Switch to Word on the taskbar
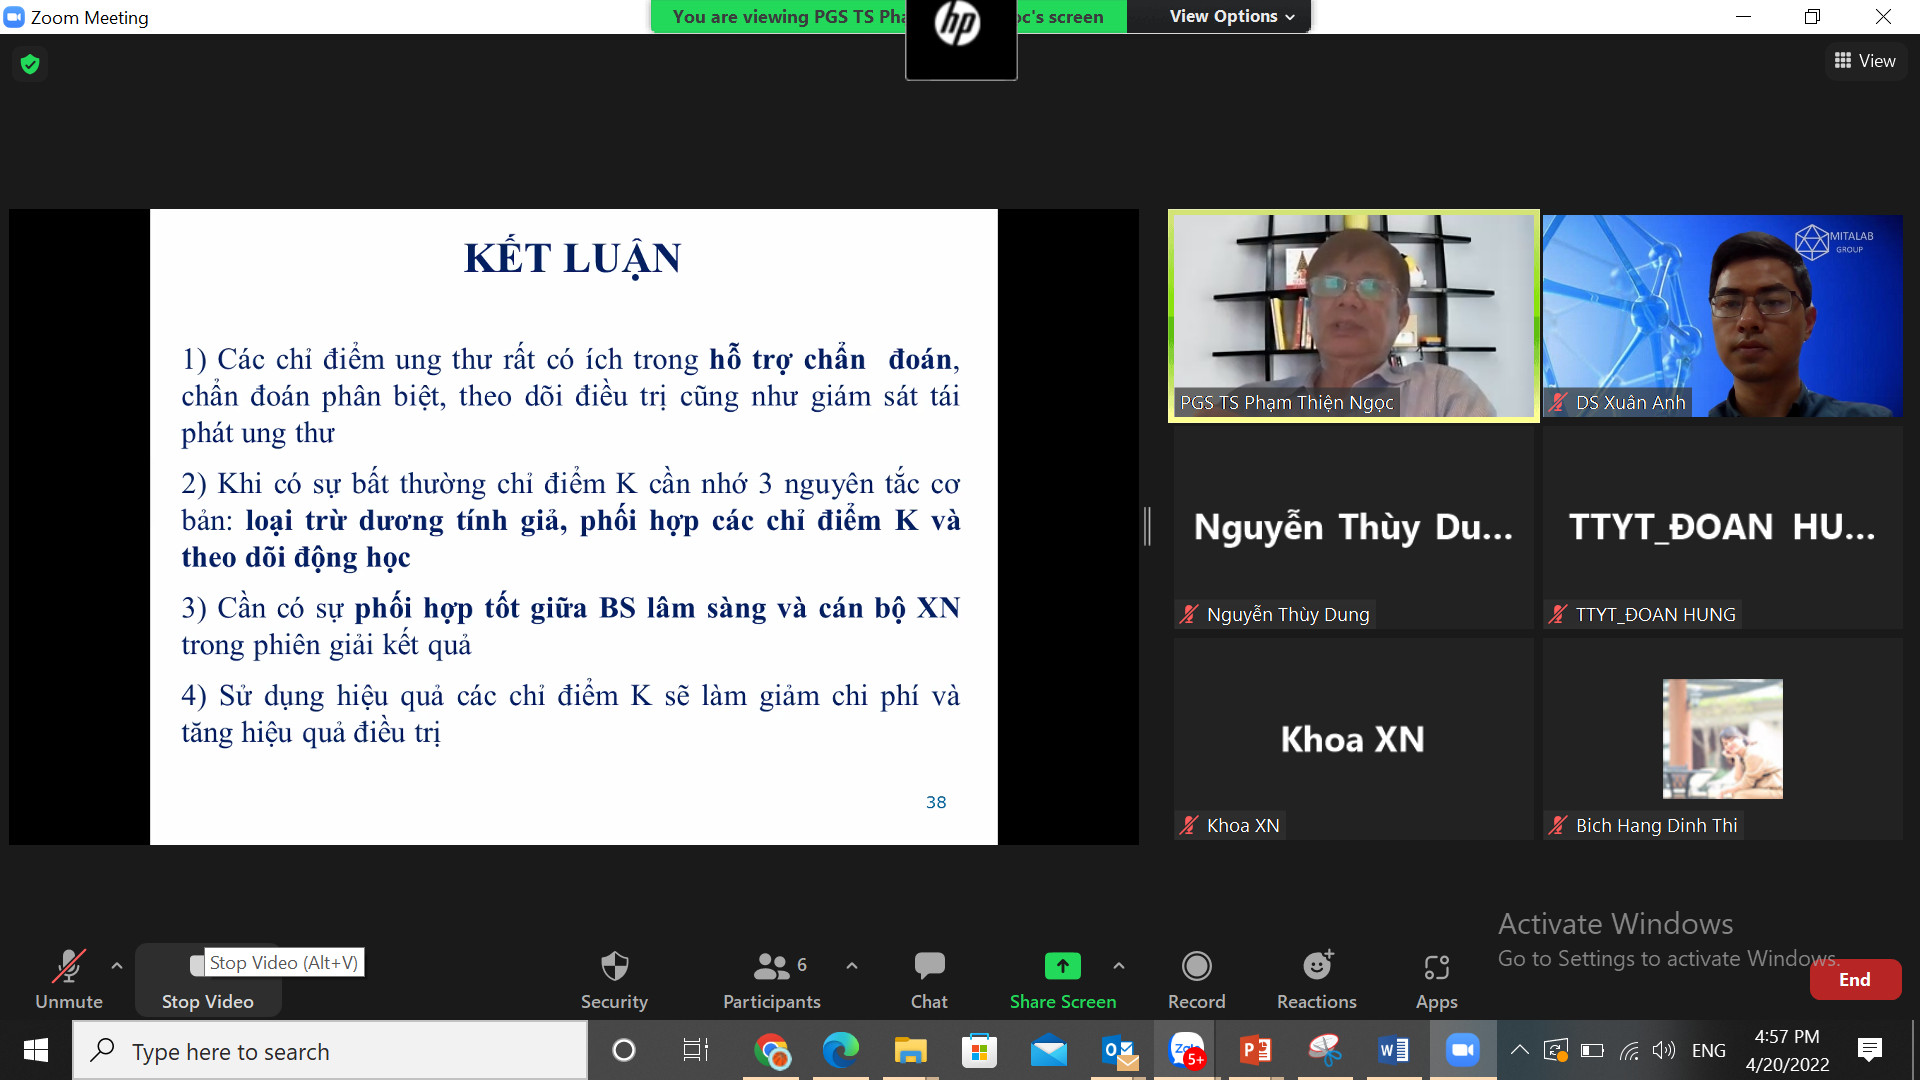The height and width of the screenshot is (1080, 1920). (1393, 1050)
